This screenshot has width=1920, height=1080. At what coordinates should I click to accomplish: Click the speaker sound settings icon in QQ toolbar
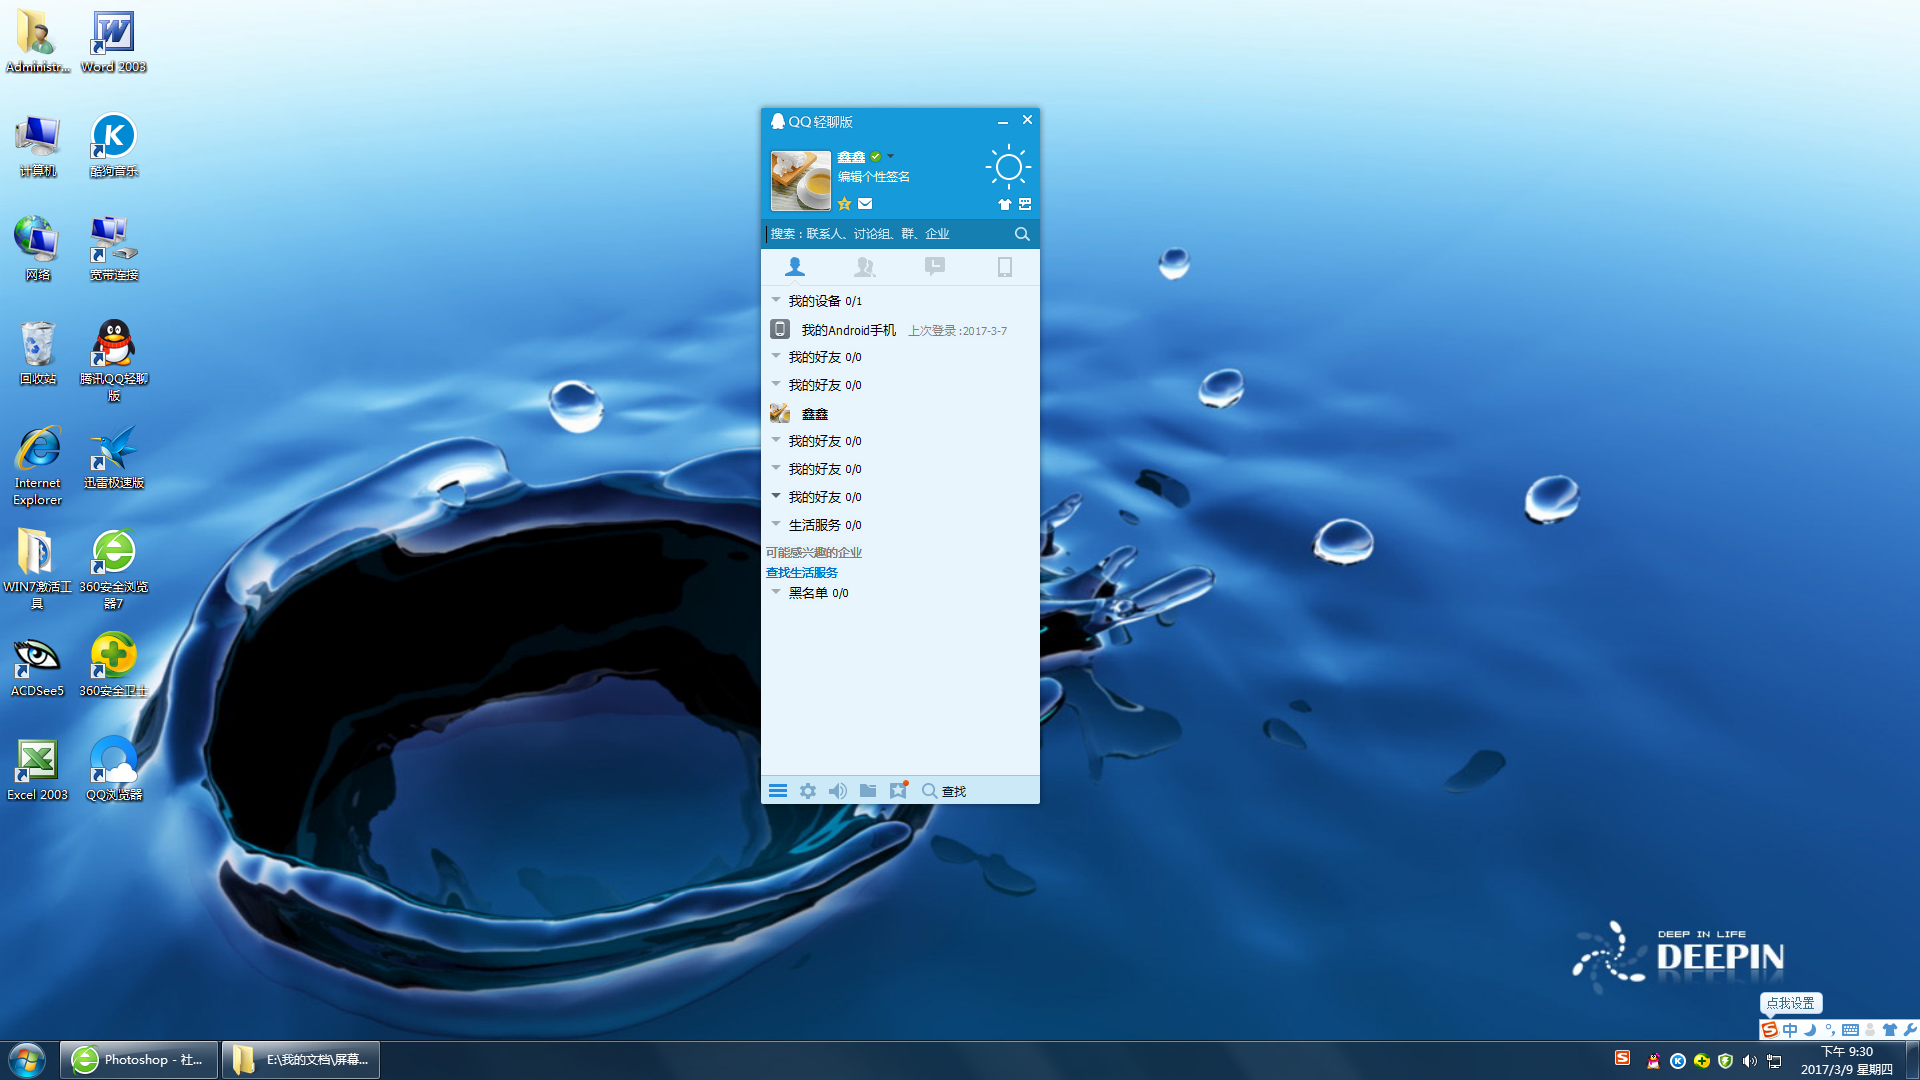pyautogui.click(x=838, y=790)
